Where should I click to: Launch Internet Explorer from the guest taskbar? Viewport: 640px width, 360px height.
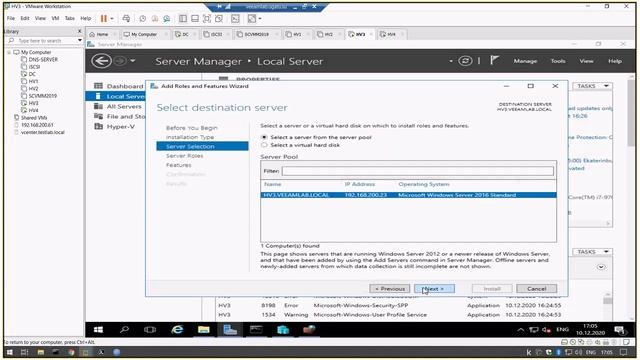(177, 330)
